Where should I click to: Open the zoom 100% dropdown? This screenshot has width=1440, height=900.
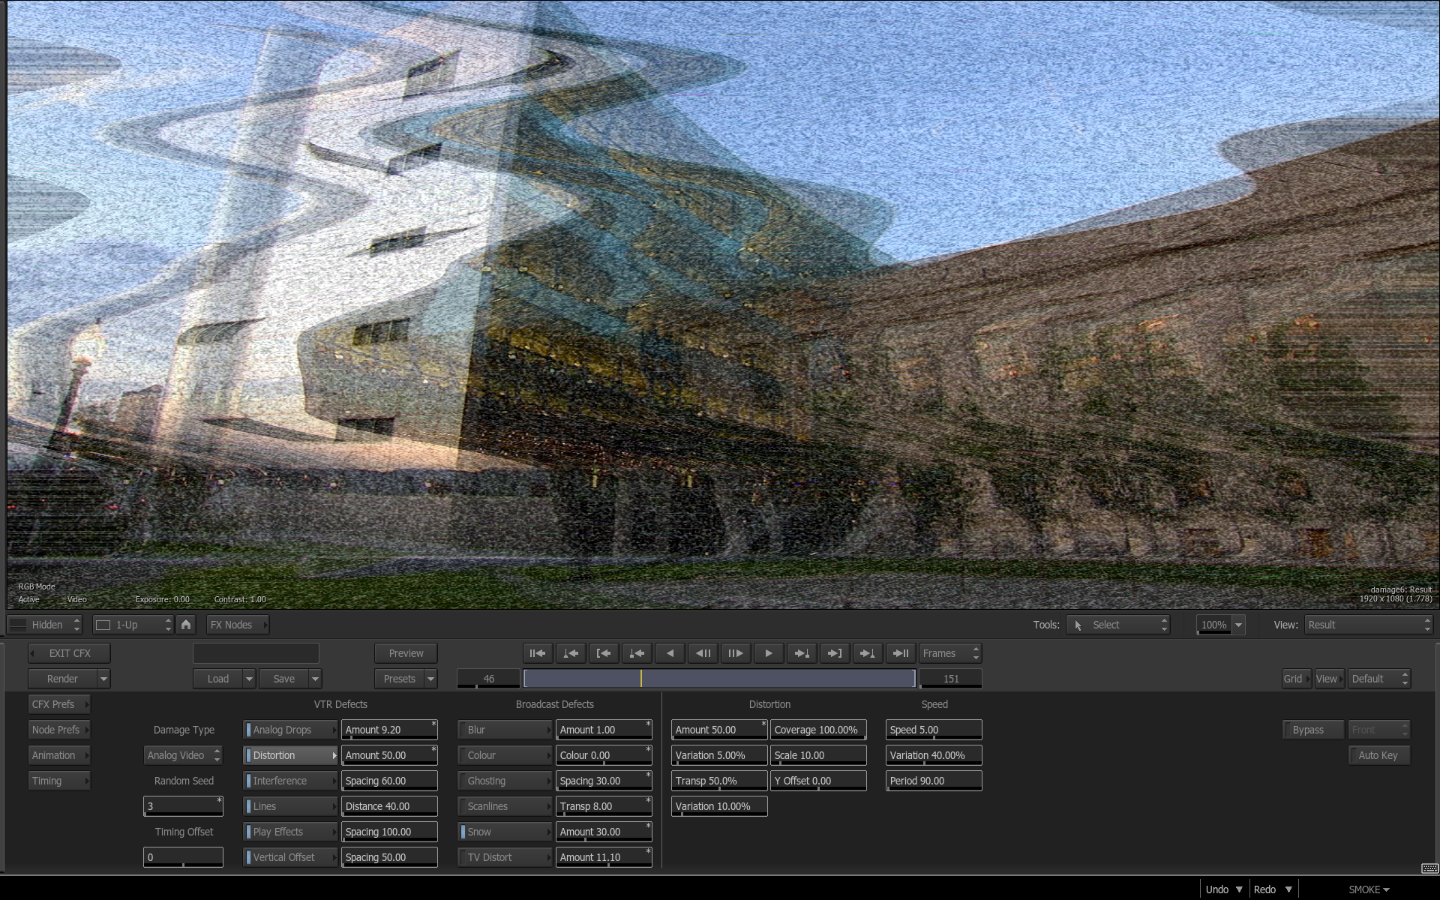click(x=1238, y=625)
